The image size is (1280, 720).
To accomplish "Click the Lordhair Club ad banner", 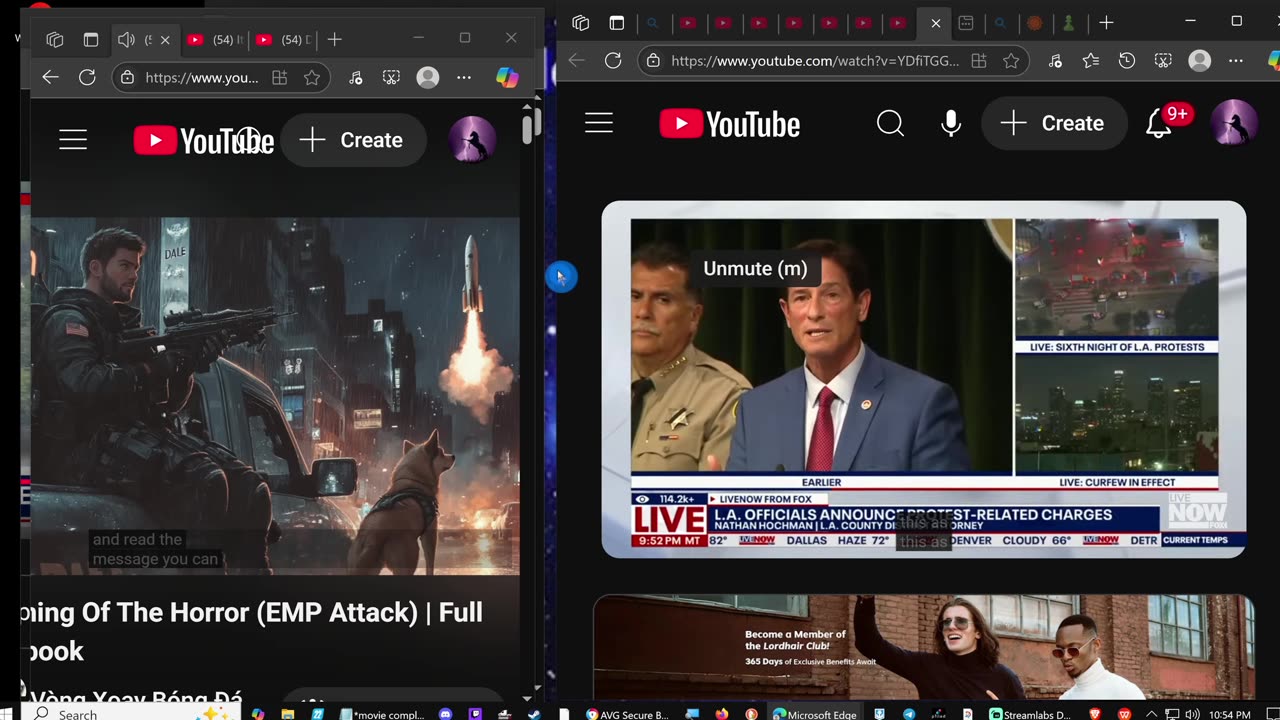I will [x=924, y=647].
